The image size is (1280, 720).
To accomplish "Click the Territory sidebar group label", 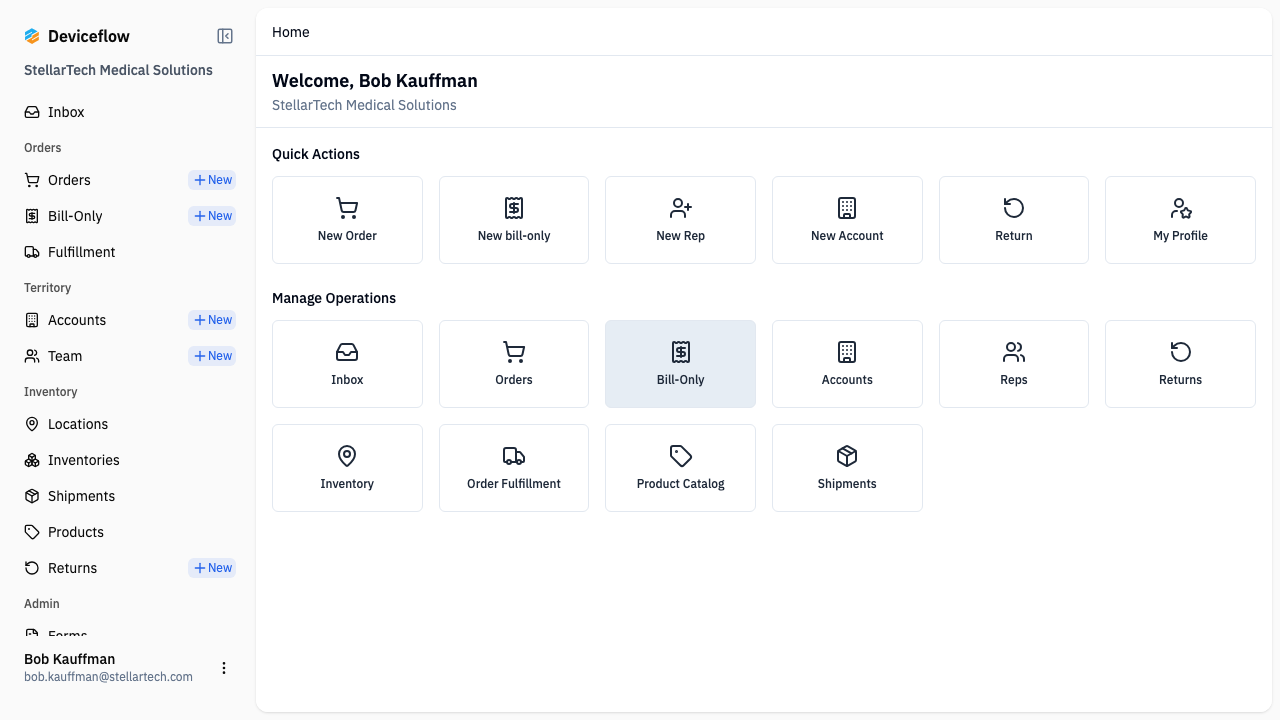I will click(x=47, y=288).
